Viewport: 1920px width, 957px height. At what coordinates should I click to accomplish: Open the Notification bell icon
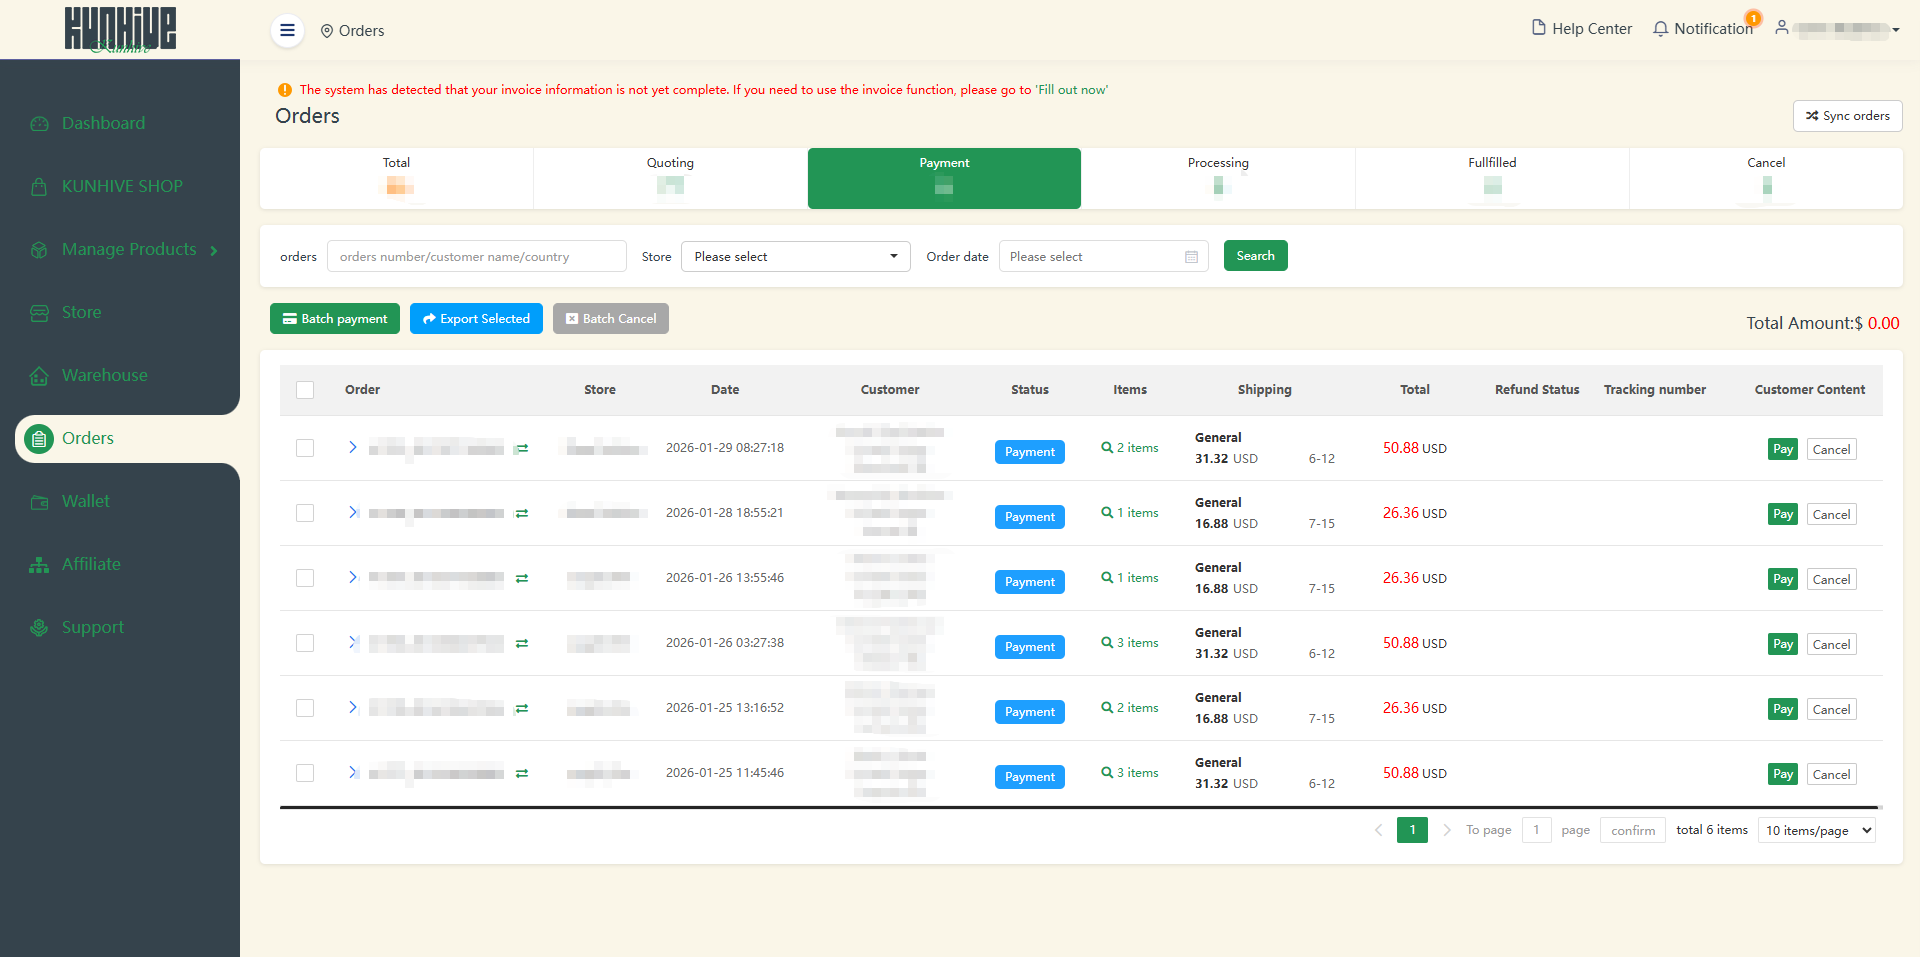coord(1660,29)
